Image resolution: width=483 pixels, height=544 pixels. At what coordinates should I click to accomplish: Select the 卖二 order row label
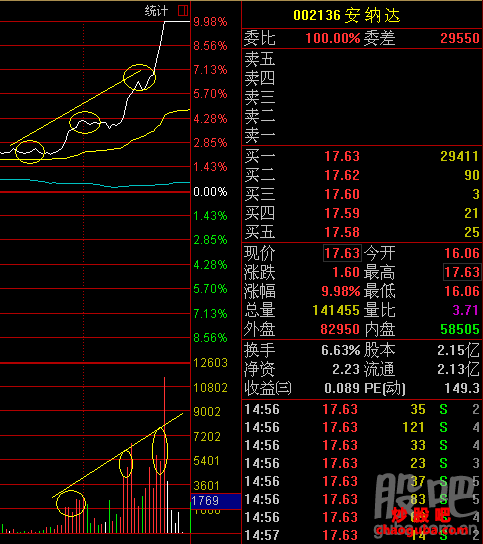pyautogui.click(x=260, y=116)
